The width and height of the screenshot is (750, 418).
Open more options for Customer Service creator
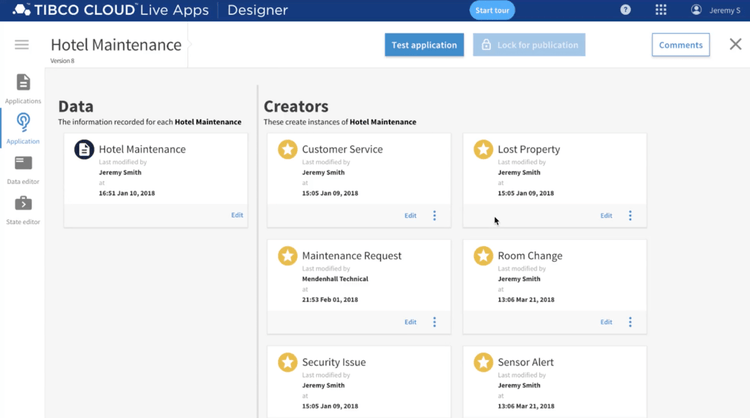(x=434, y=216)
